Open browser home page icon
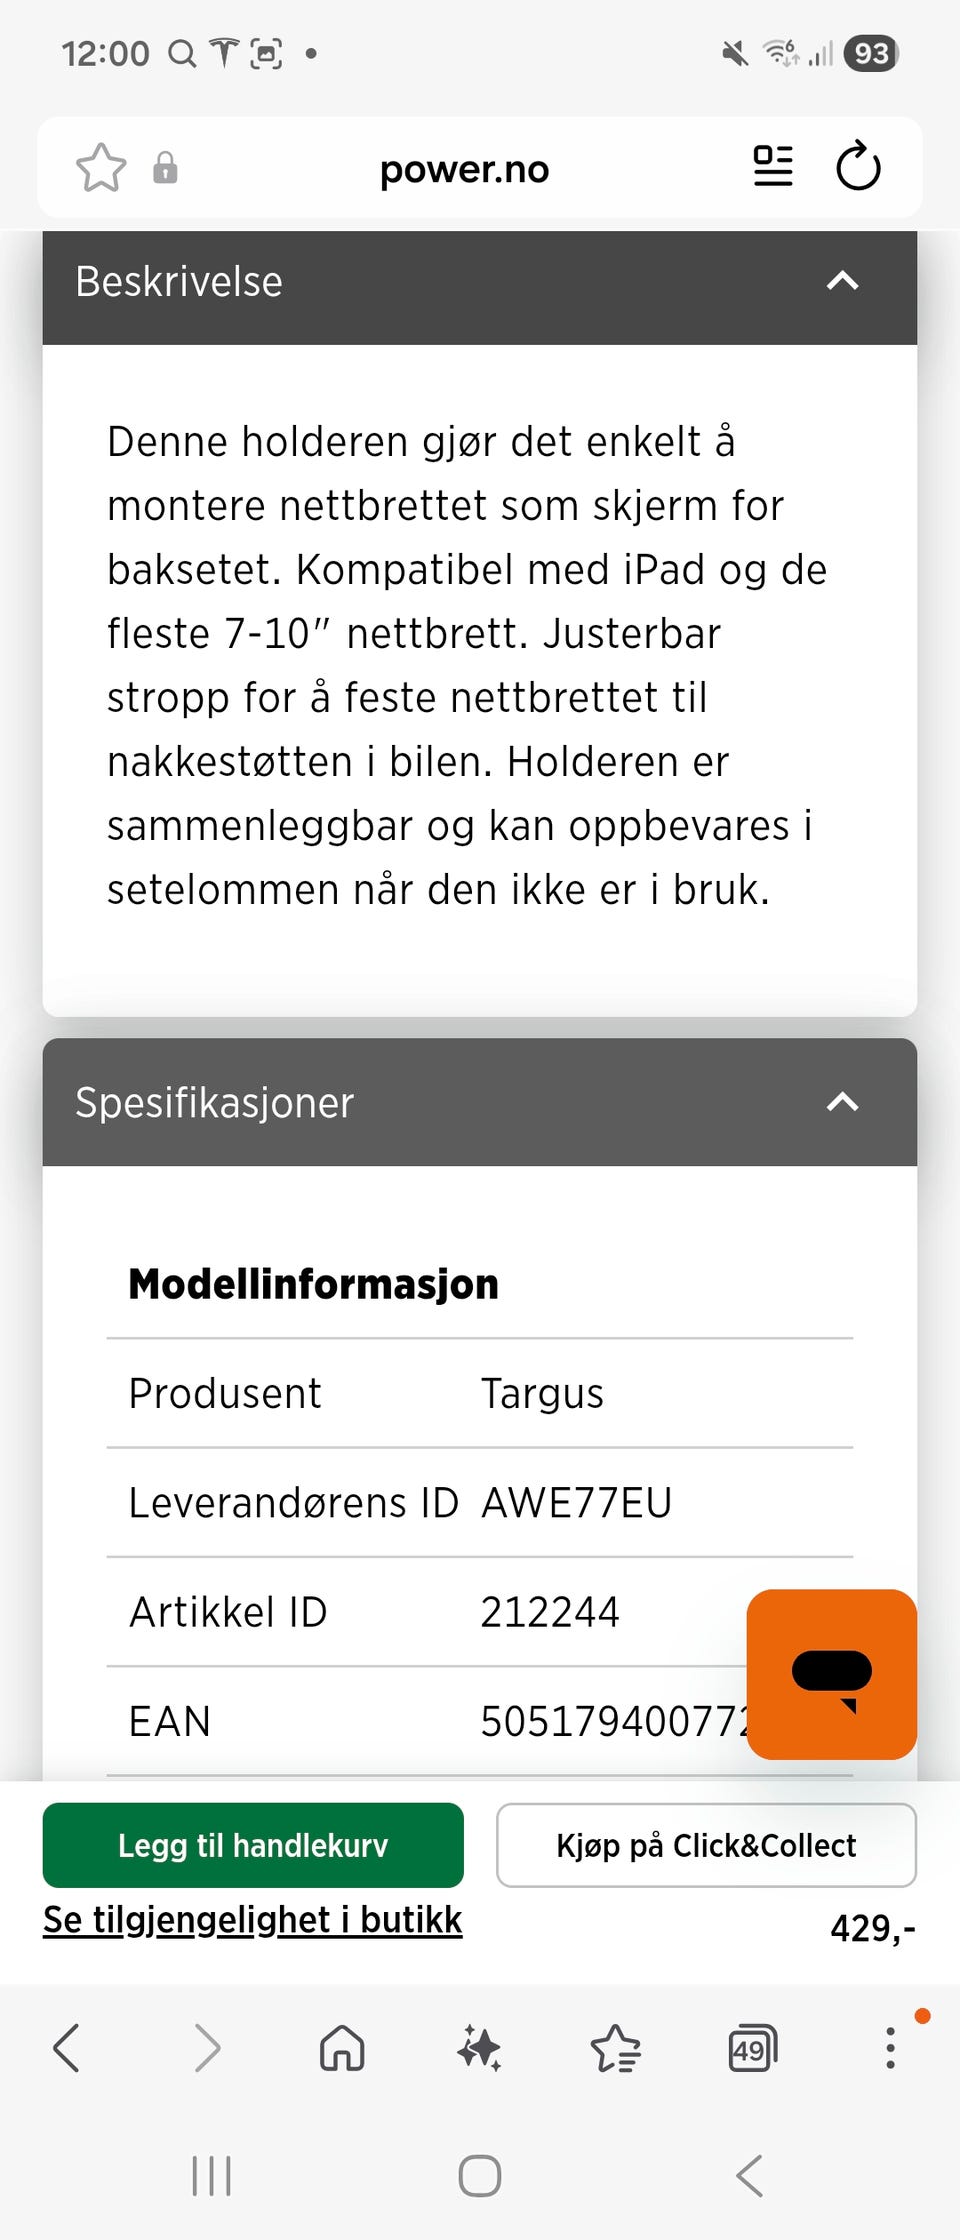This screenshot has width=960, height=2240. coord(342,2047)
